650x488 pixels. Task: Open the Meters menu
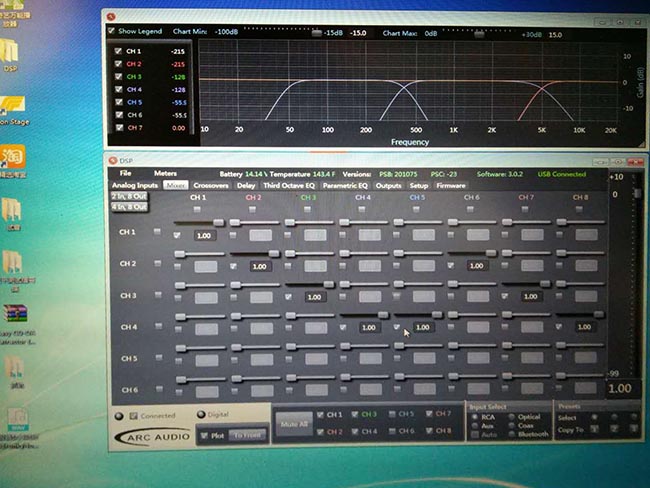click(165, 173)
